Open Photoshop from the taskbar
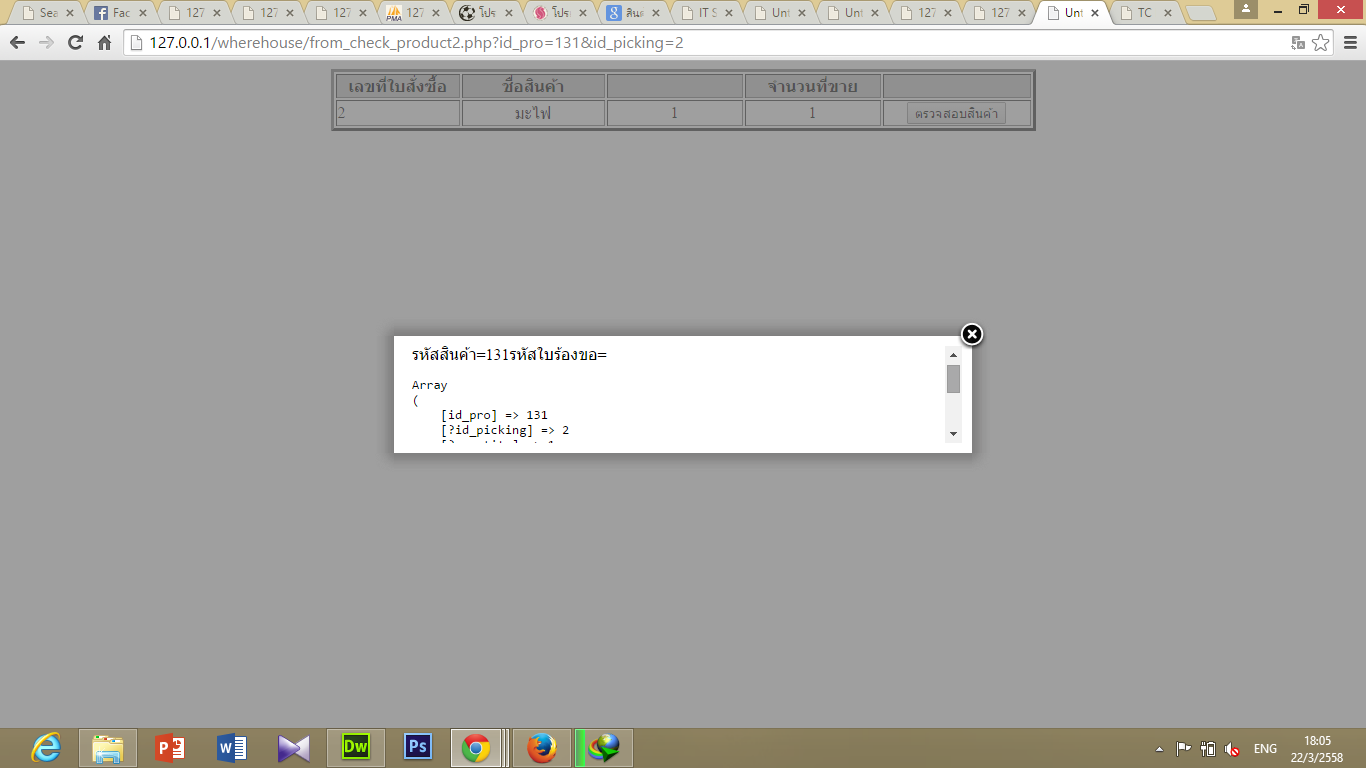 point(418,748)
